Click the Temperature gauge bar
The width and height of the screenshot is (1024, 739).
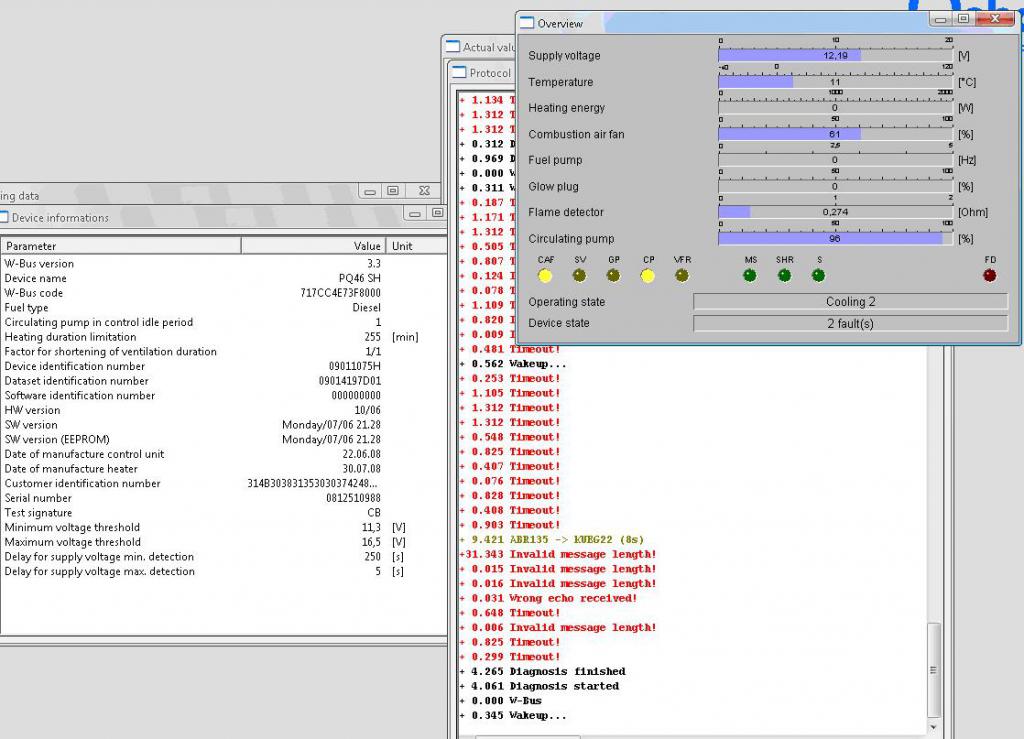pos(835,82)
